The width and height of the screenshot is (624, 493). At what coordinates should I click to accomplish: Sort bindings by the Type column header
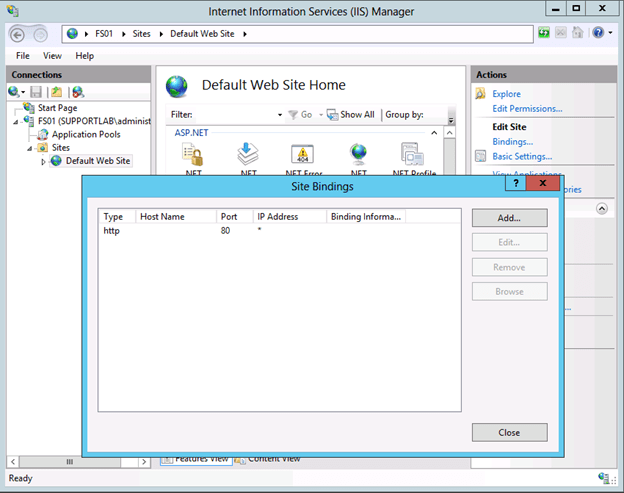[x=117, y=216]
